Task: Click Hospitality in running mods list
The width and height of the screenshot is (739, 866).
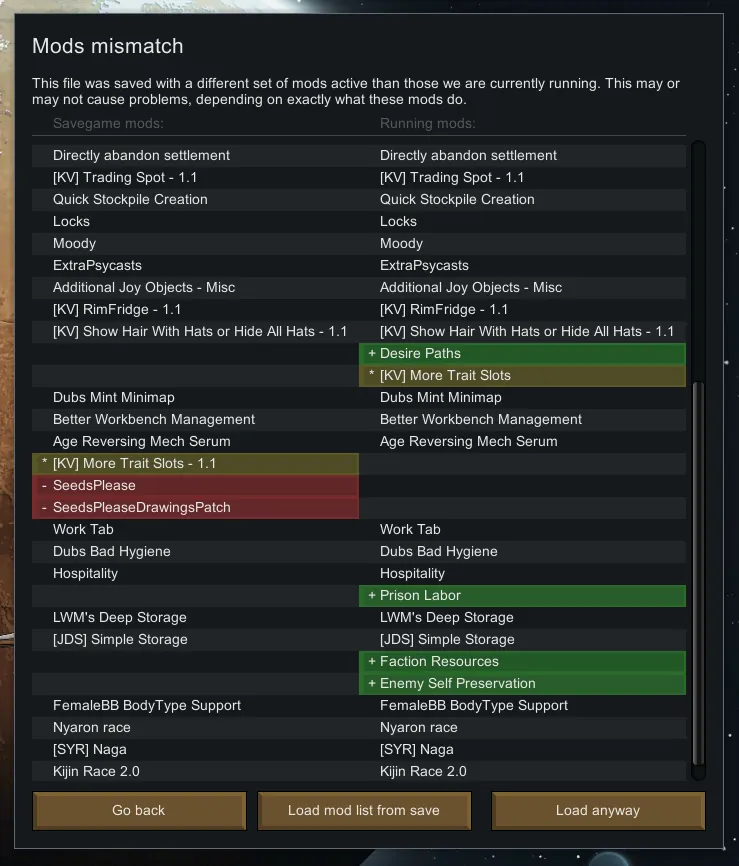Action: 412,573
